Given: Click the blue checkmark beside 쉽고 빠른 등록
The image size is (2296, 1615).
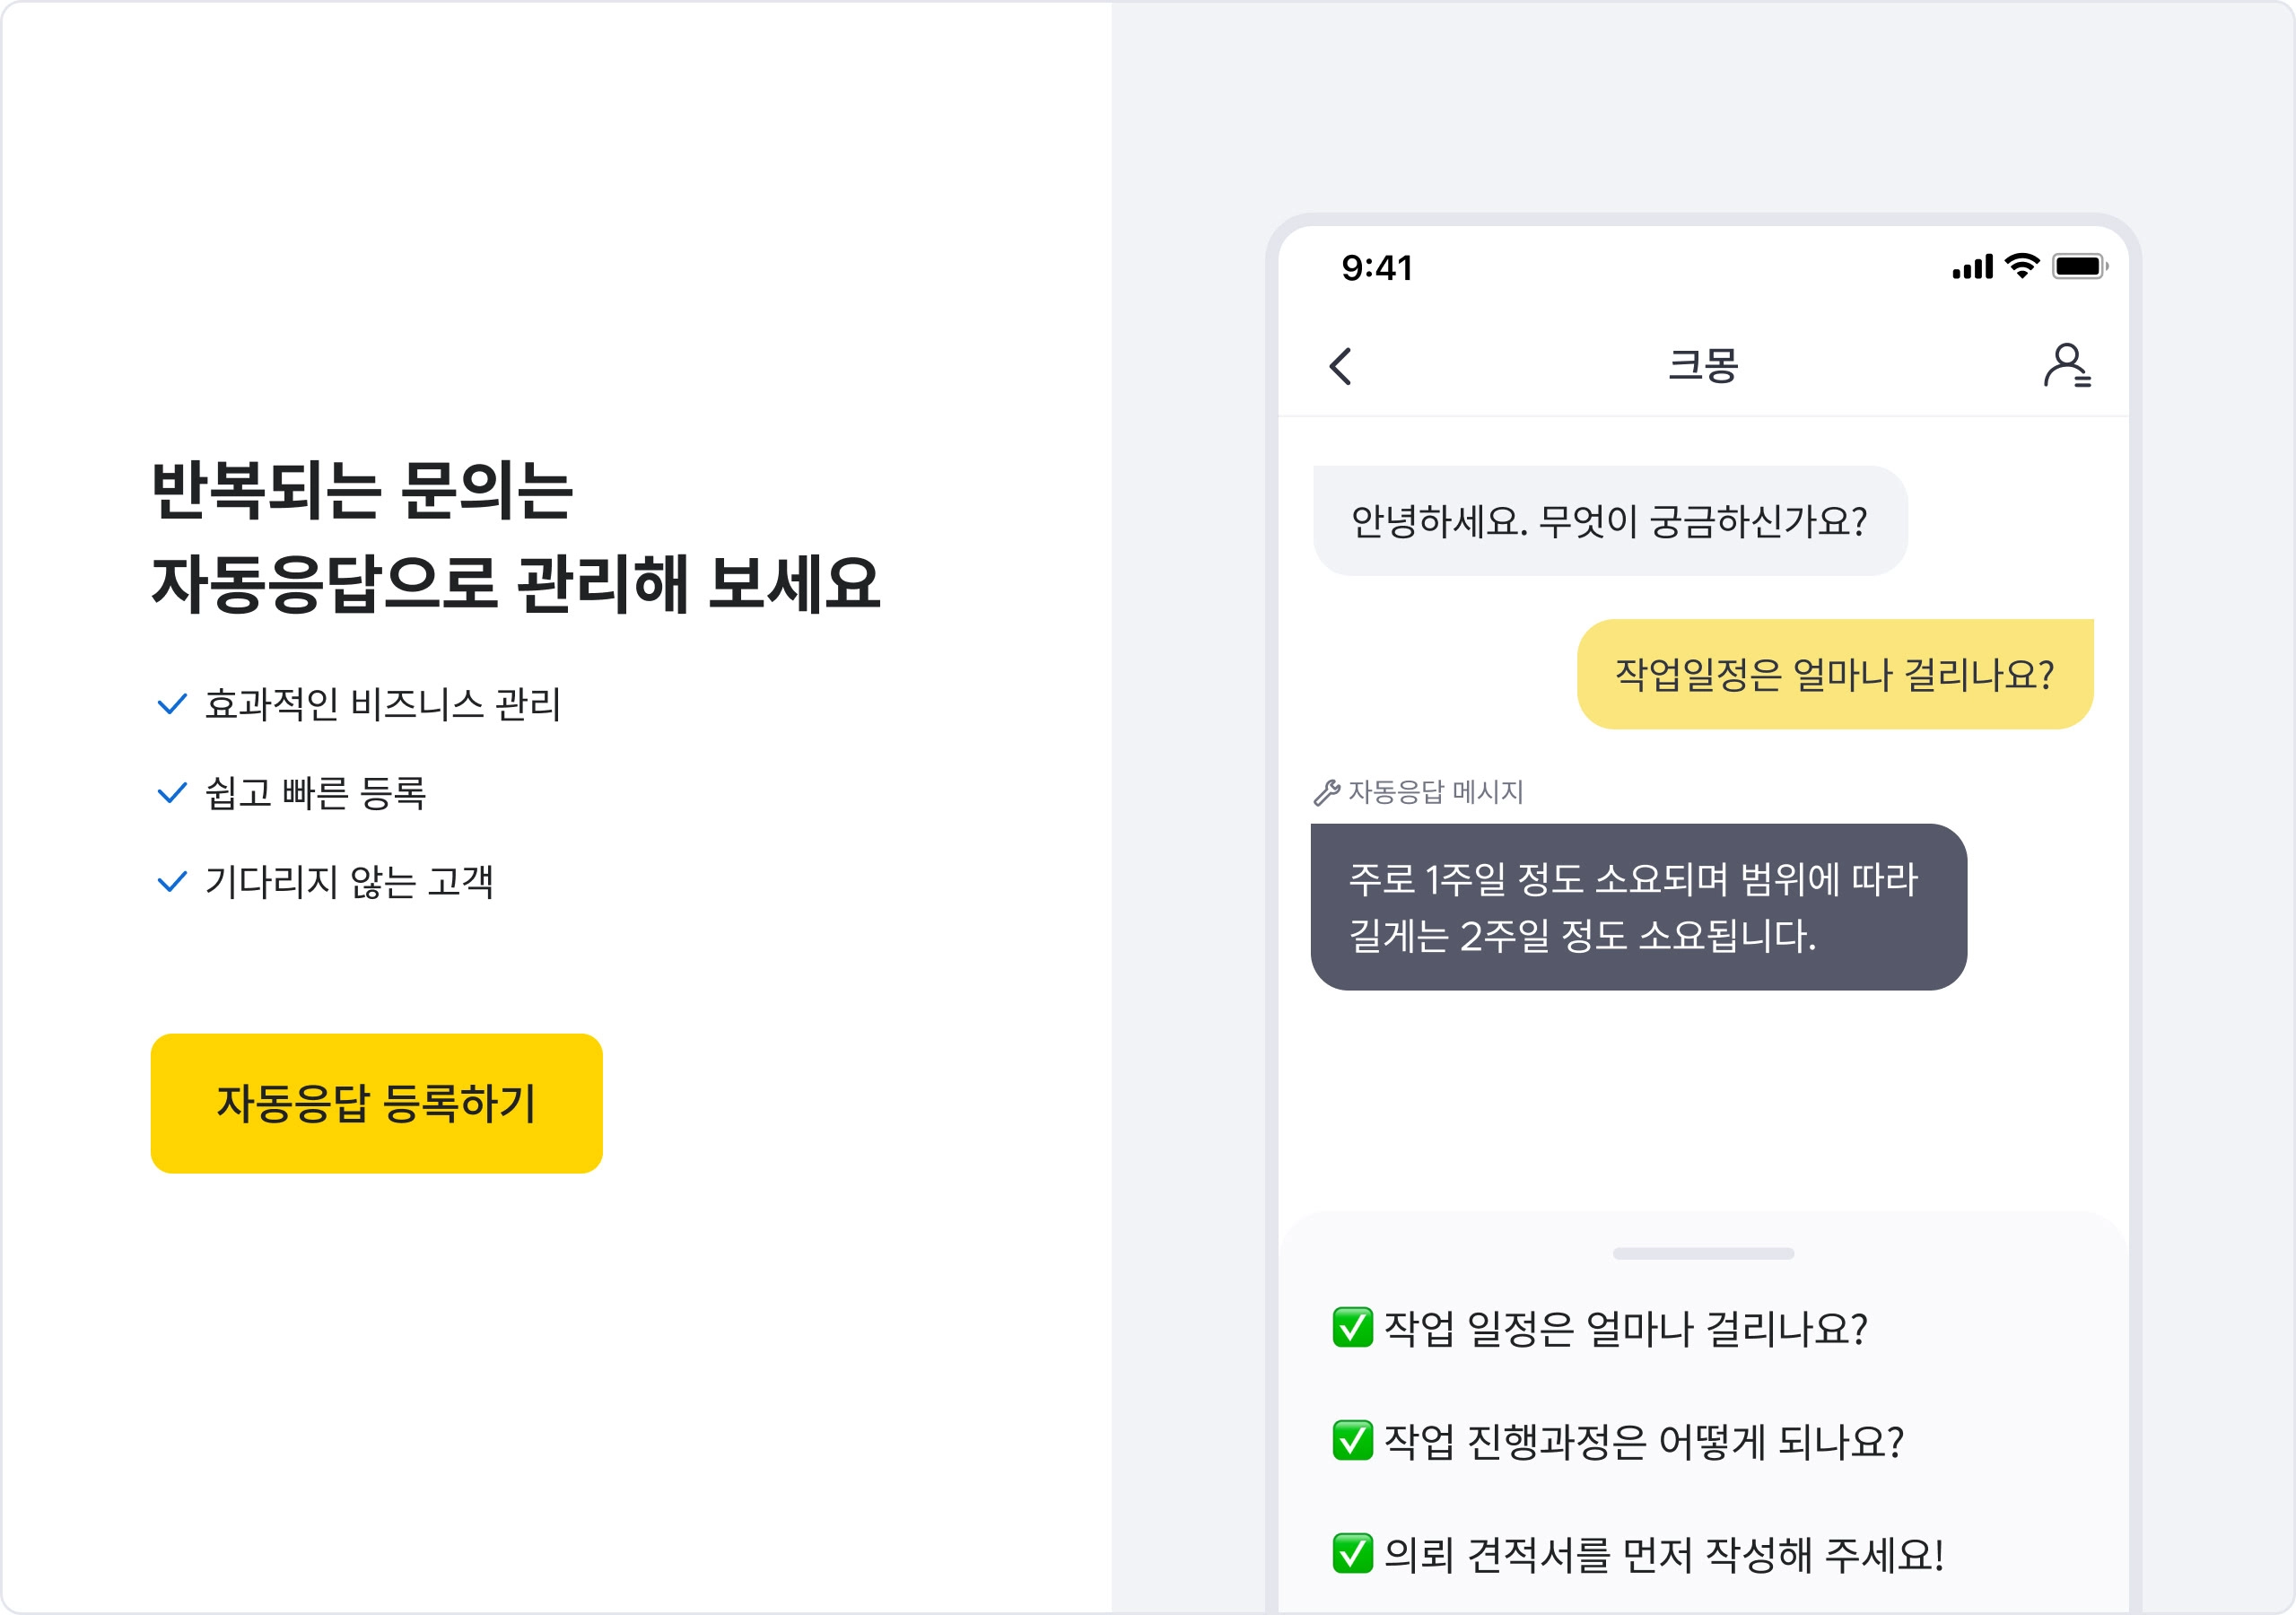Looking at the screenshot, I should coord(172,793).
